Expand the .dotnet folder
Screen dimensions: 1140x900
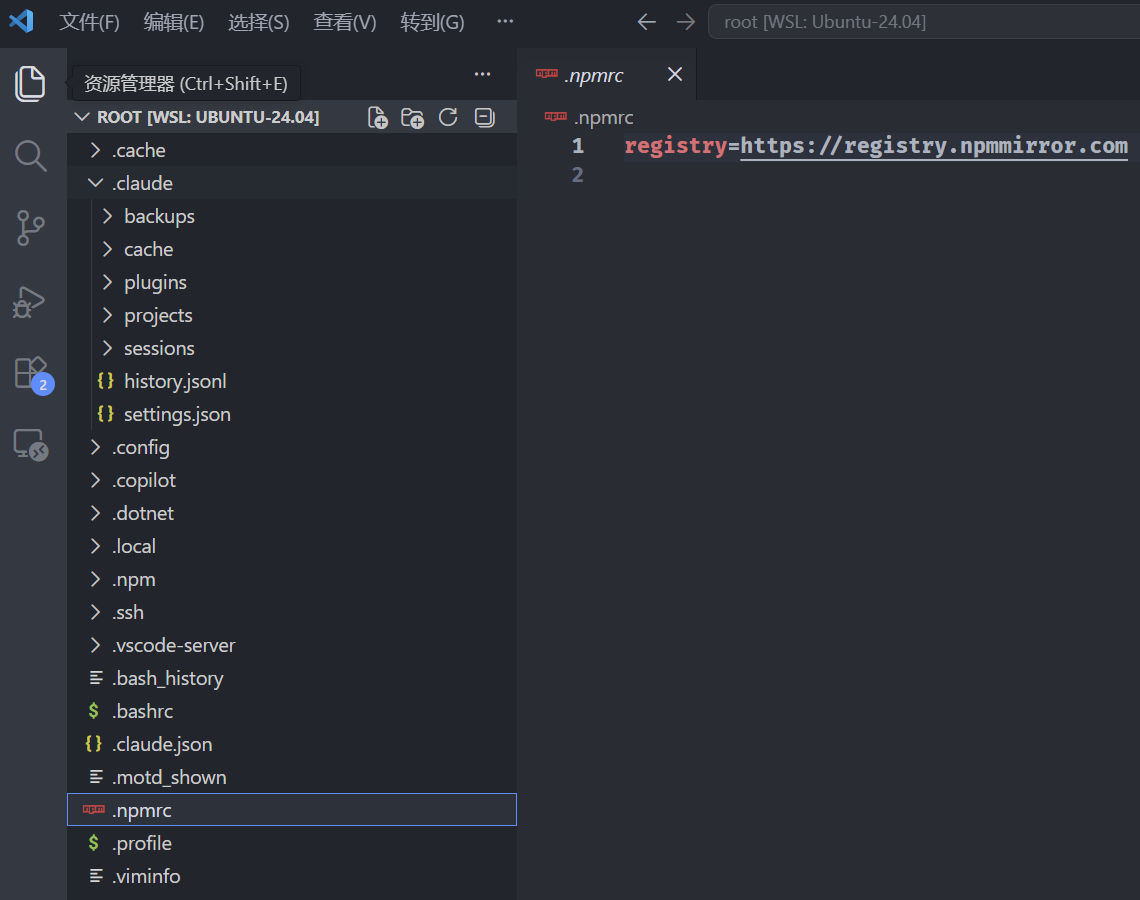click(292, 513)
